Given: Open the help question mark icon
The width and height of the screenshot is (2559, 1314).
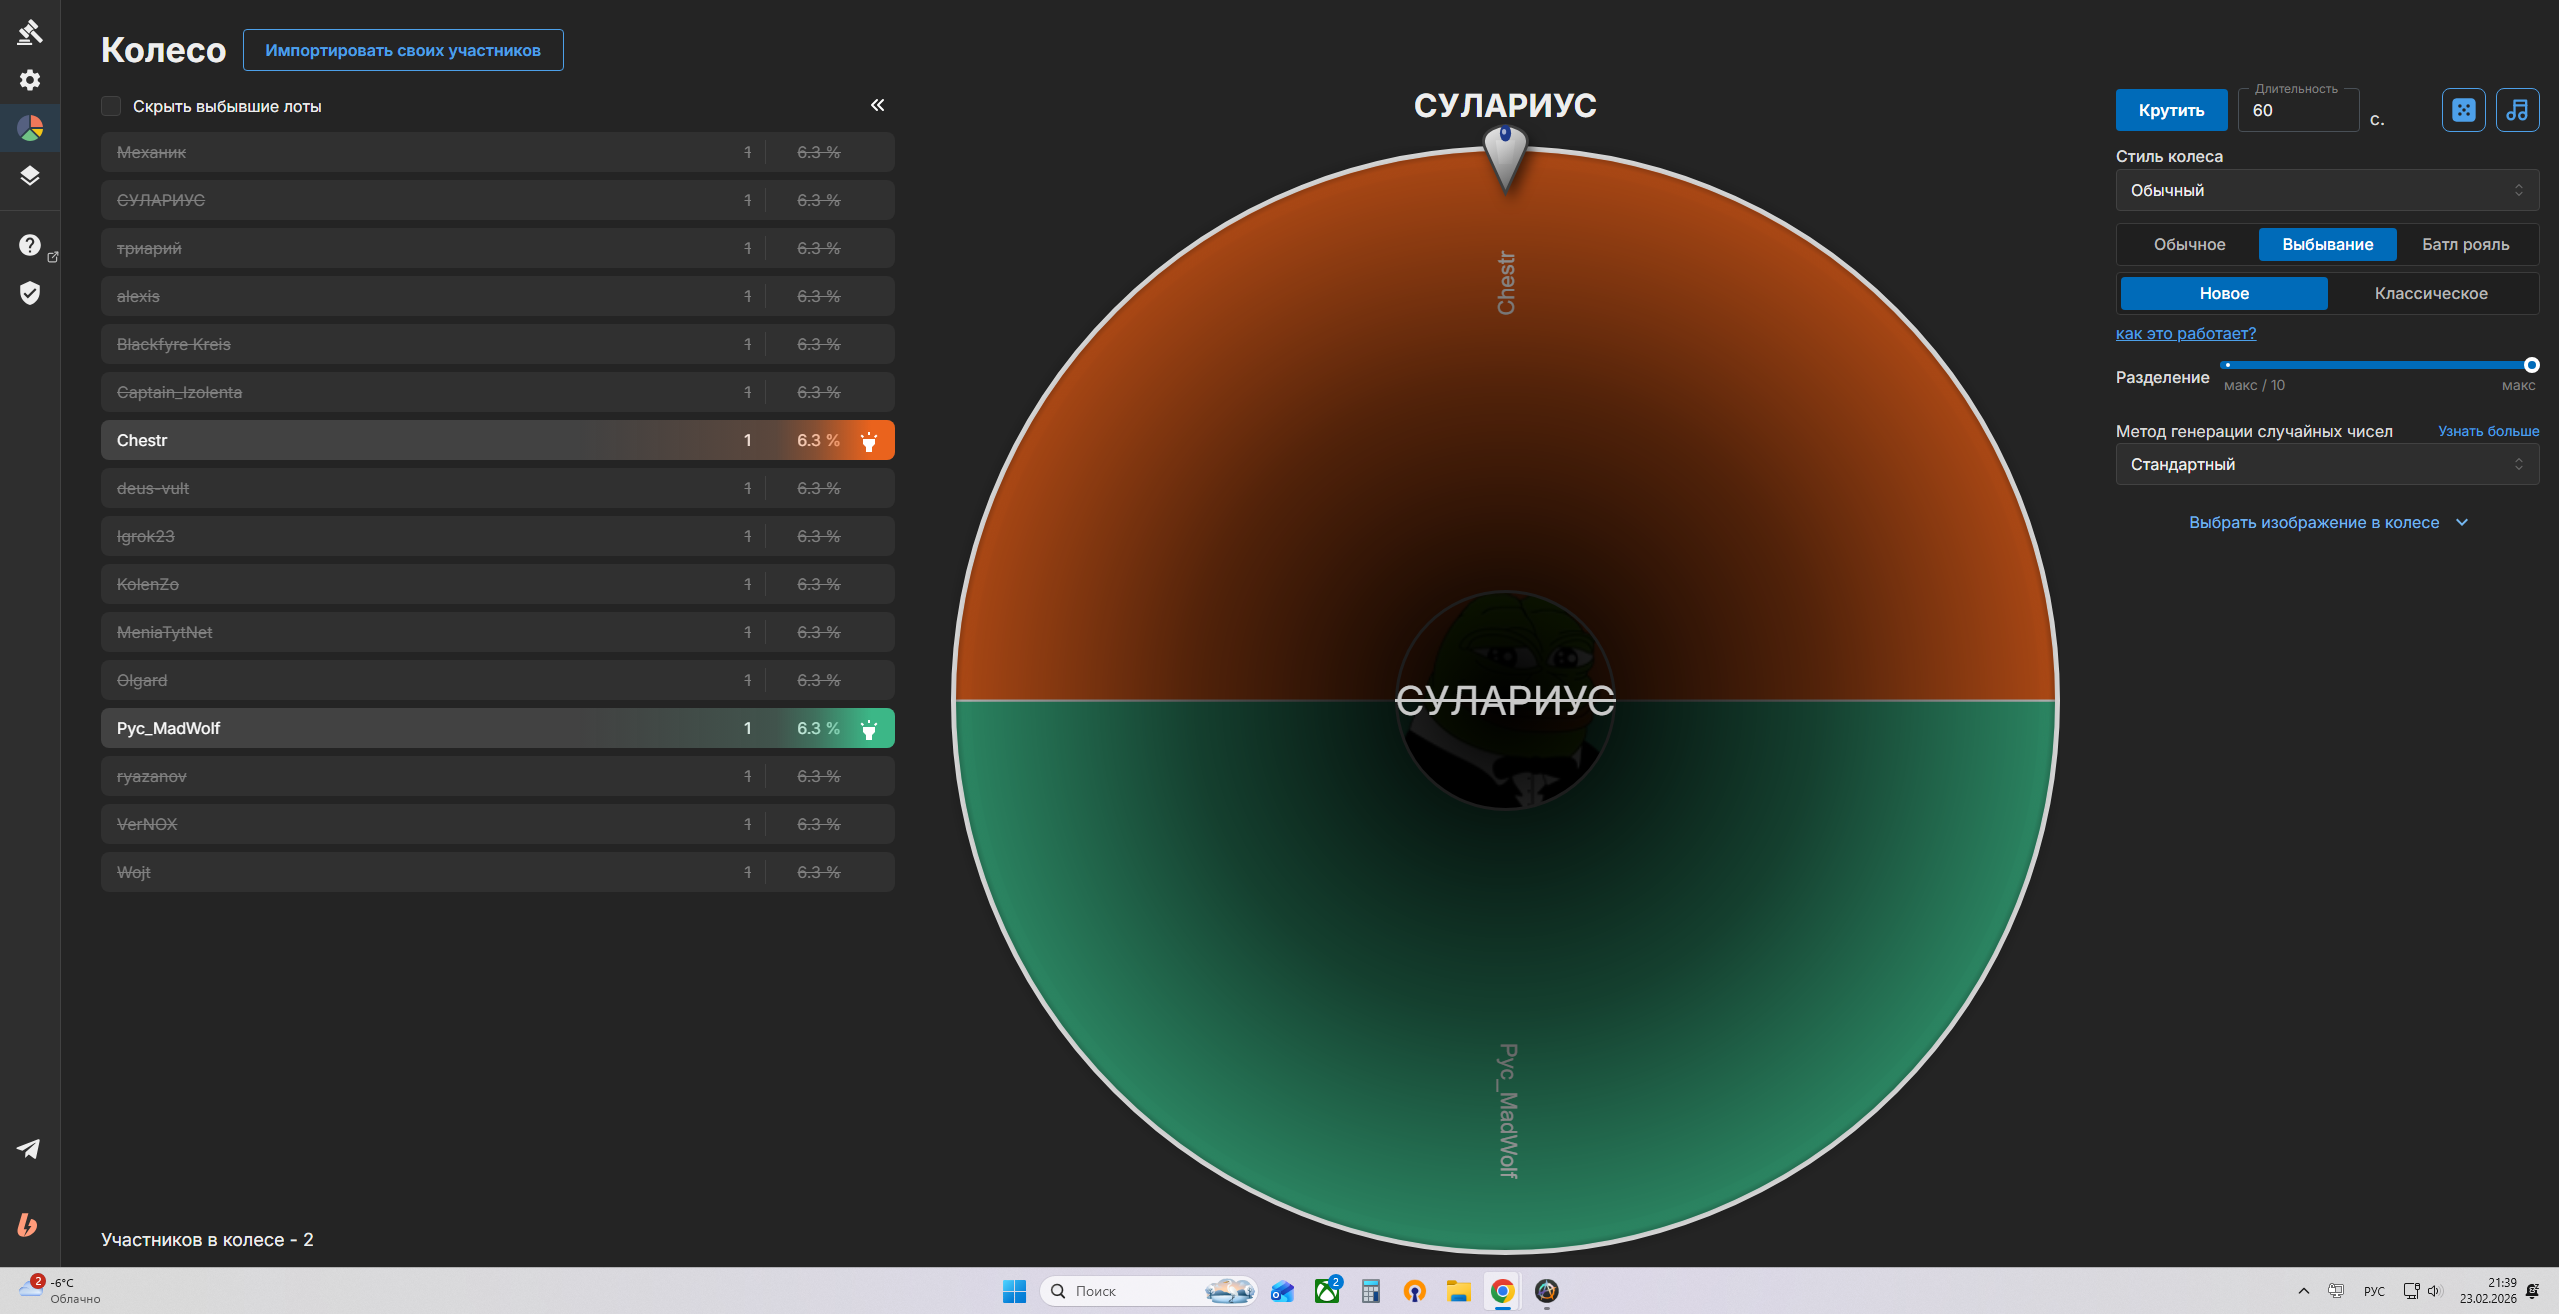Looking at the screenshot, I should pyautogui.click(x=30, y=245).
